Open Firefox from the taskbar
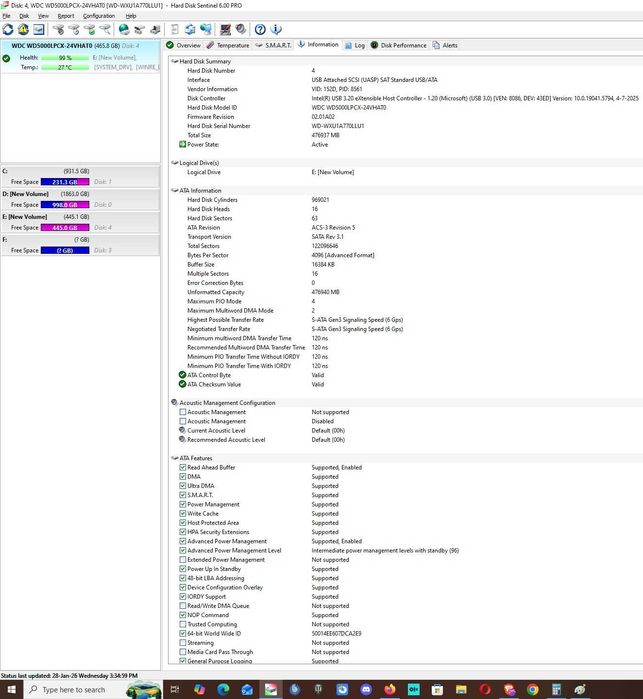Screen dimensions: 643x699 [x=390, y=690]
